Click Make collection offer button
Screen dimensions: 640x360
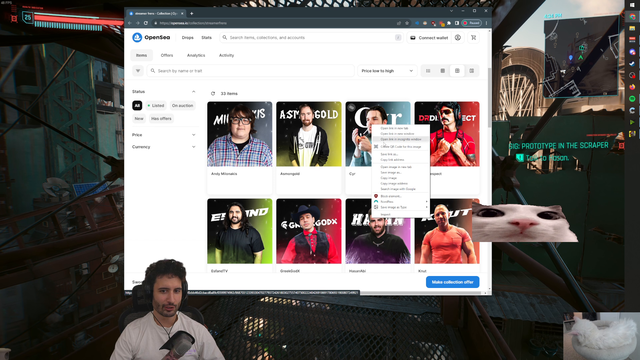[x=453, y=282]
